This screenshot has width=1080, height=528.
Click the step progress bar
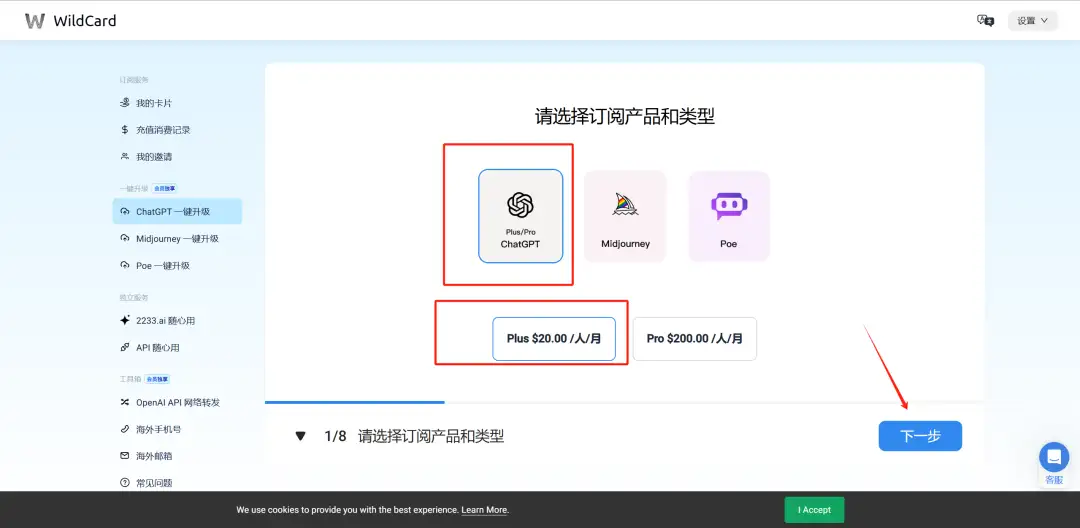click(x=625, y=402)
